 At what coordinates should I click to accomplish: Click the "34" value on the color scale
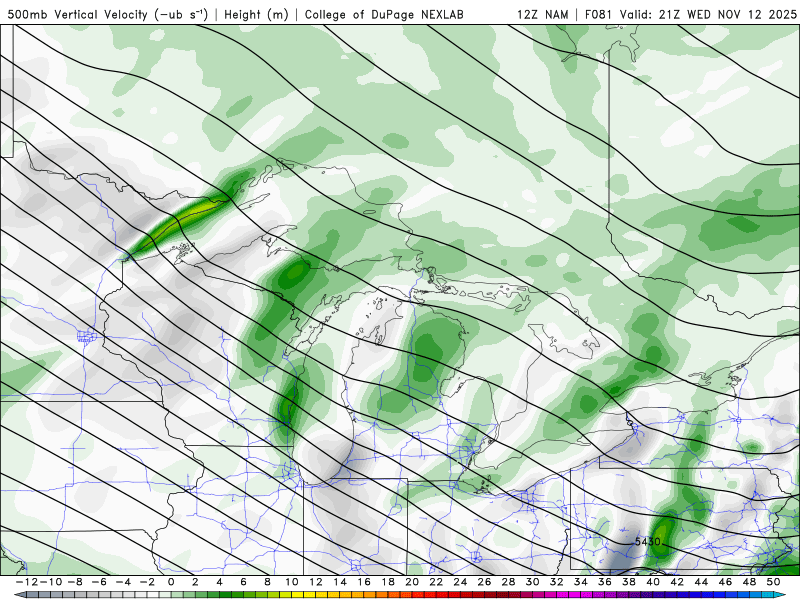tap(581, 582)
